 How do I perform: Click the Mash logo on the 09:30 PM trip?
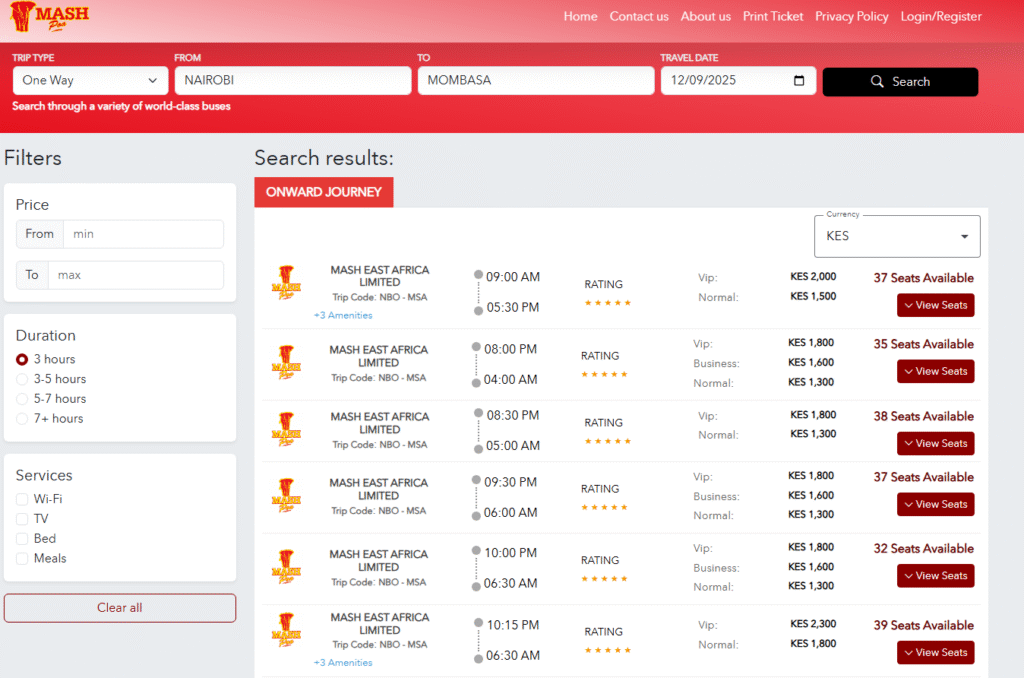coord(286,496)
